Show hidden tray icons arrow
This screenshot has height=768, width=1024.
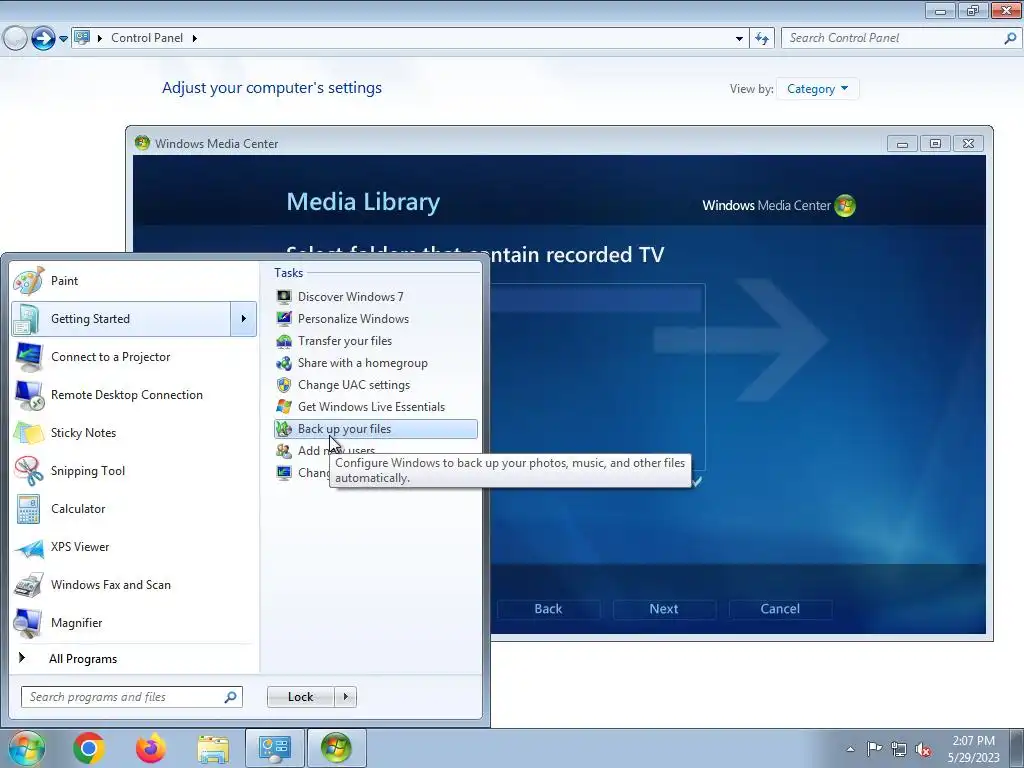[850, 749]
